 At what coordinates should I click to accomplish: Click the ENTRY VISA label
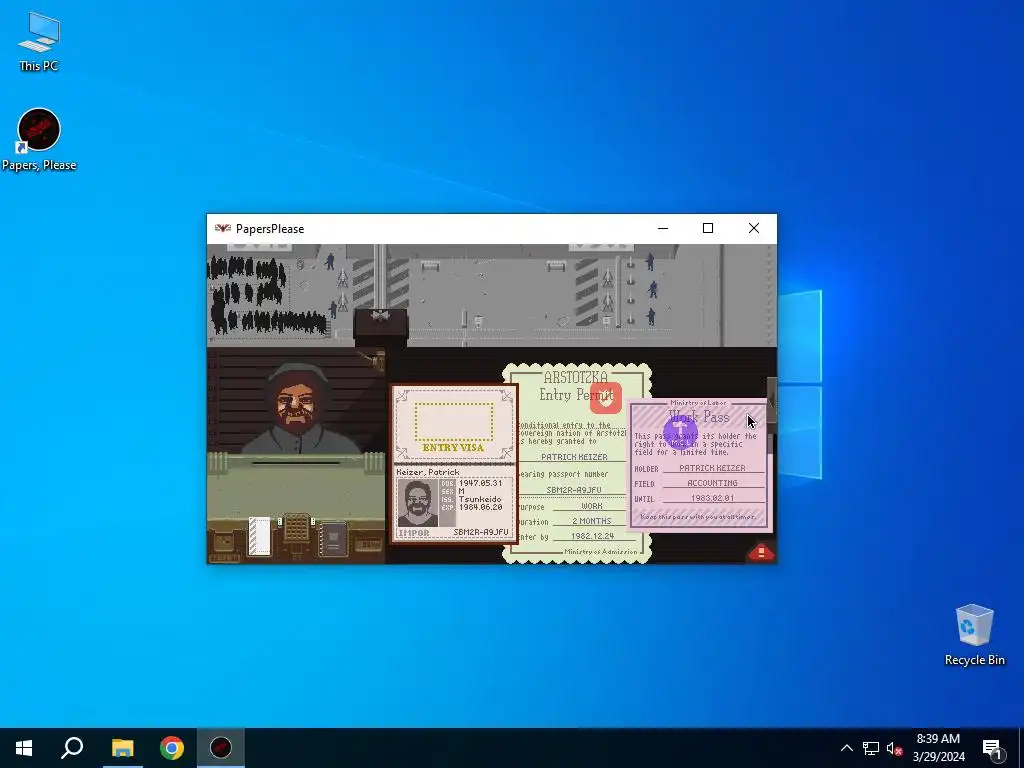click(453, 448)
